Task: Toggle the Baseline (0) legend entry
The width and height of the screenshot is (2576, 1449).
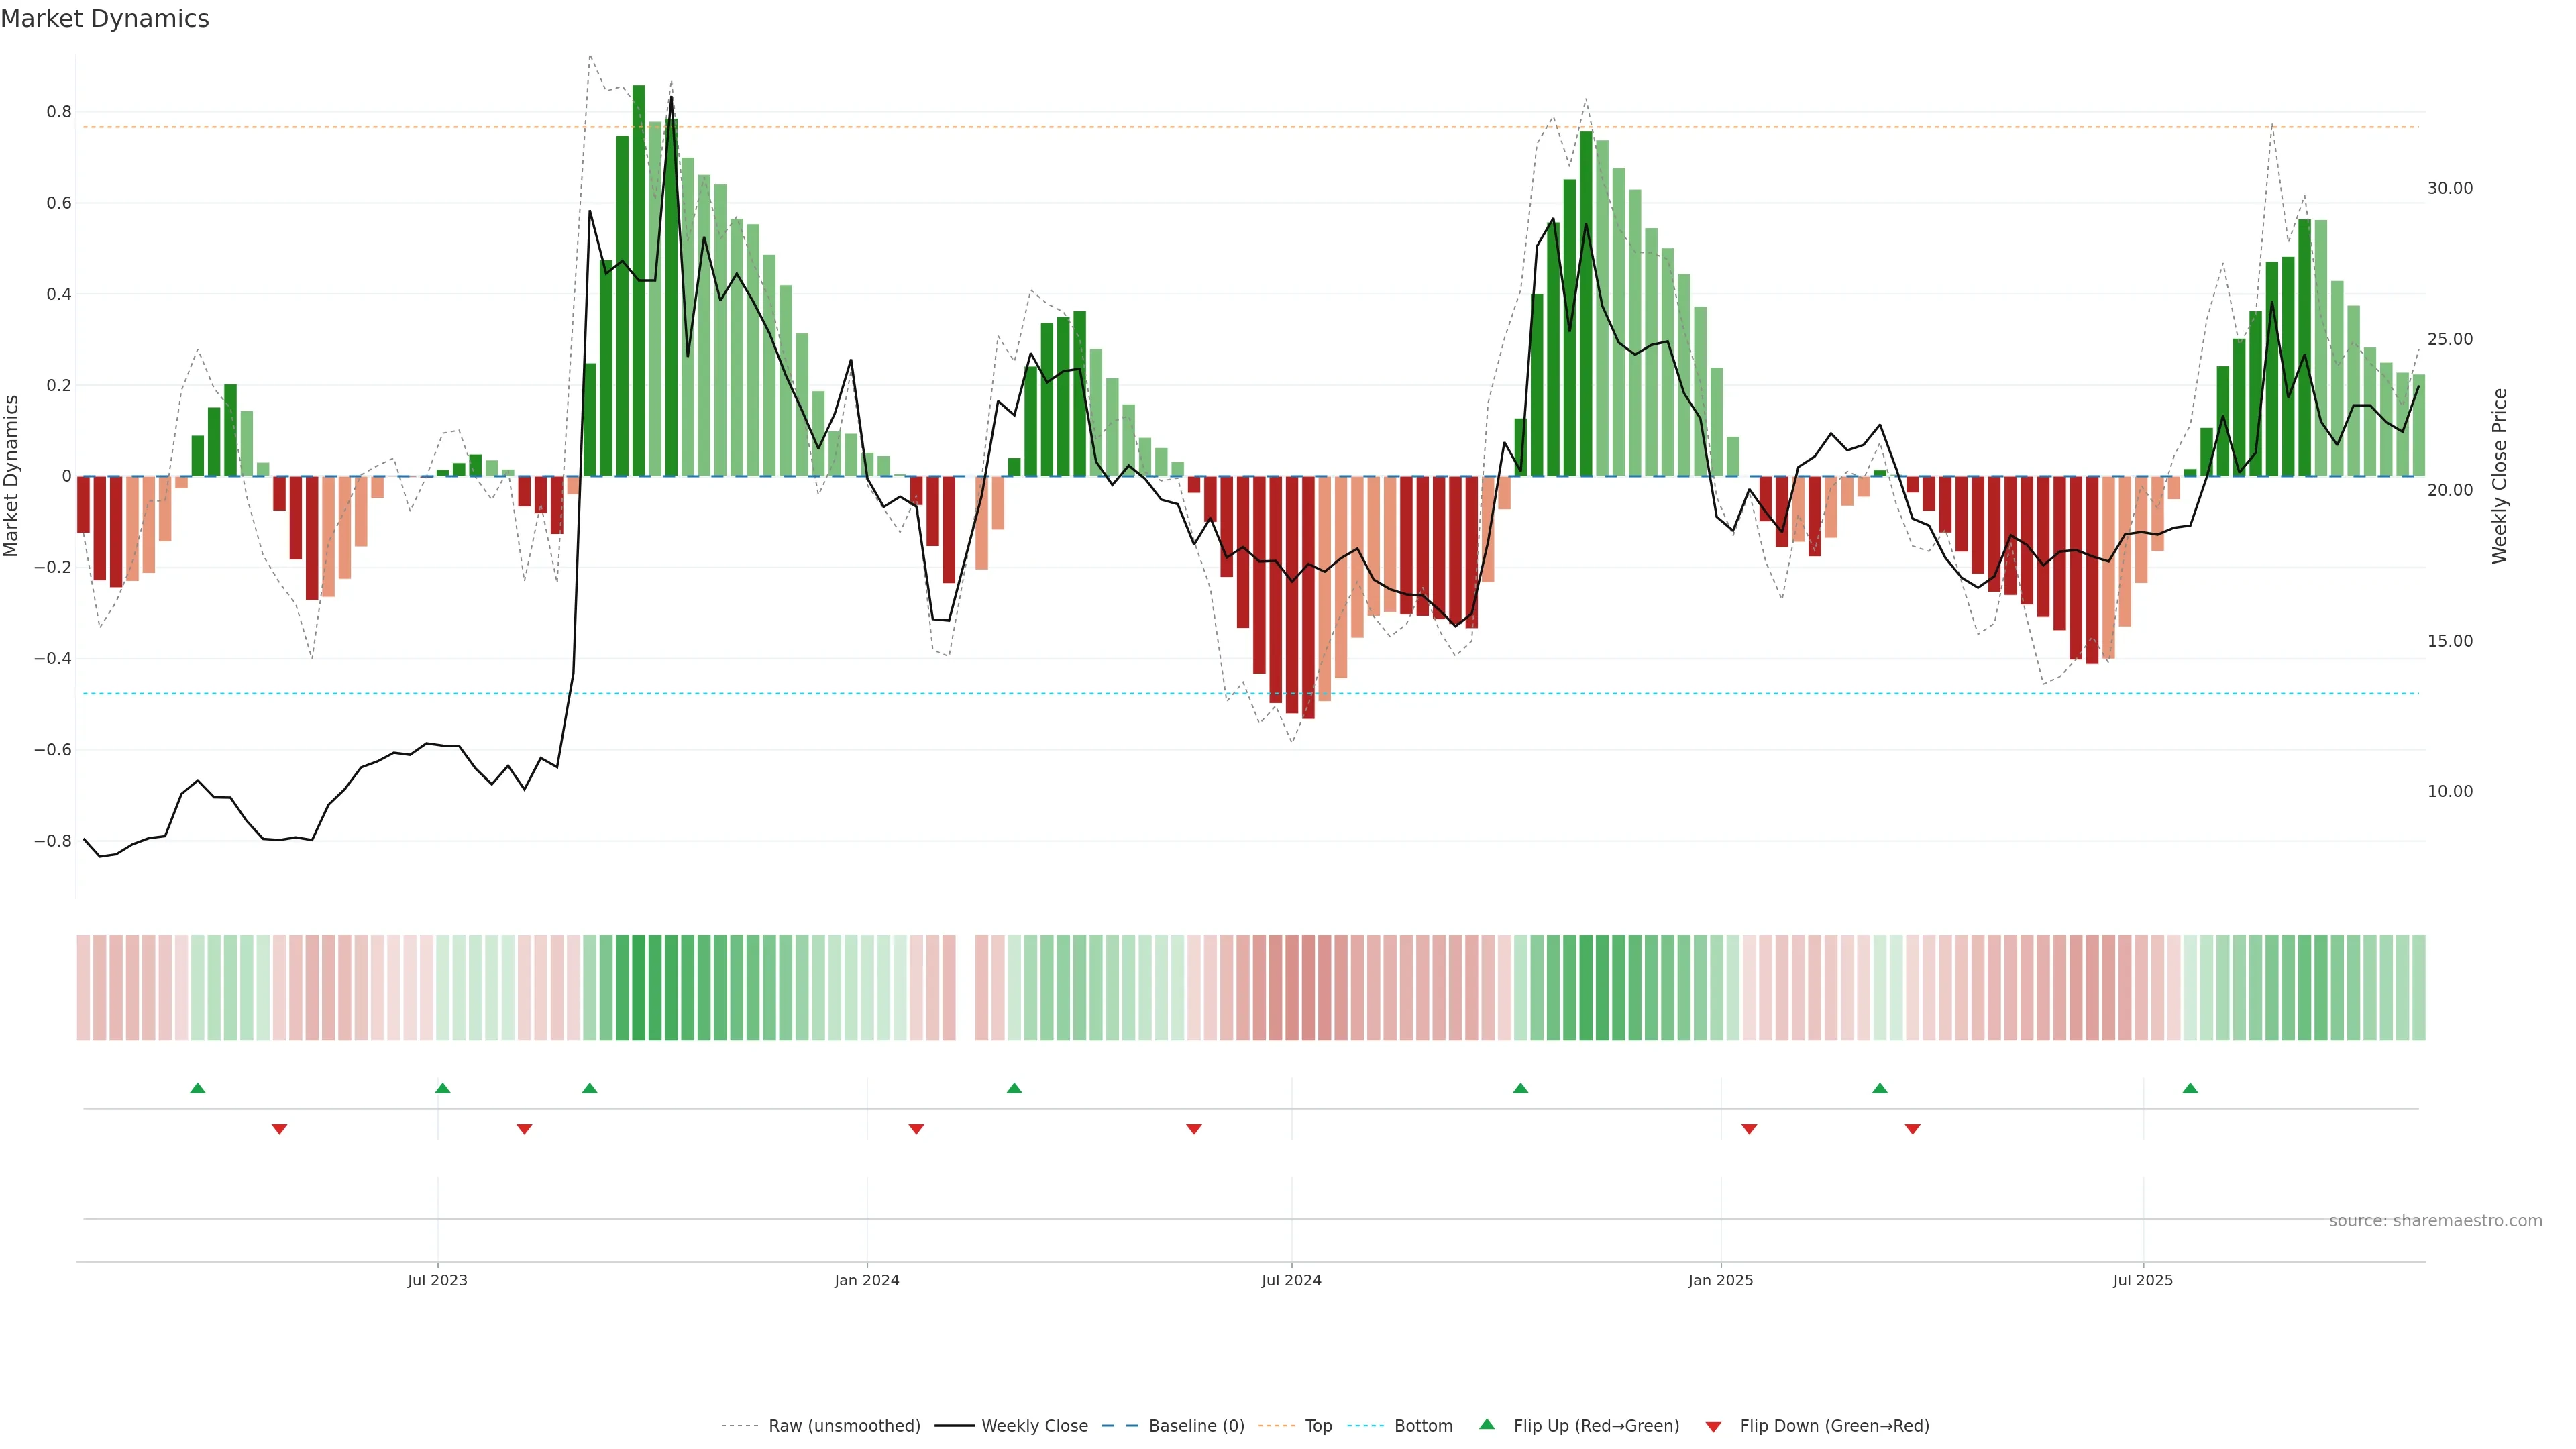Action: point(1196,1426)
